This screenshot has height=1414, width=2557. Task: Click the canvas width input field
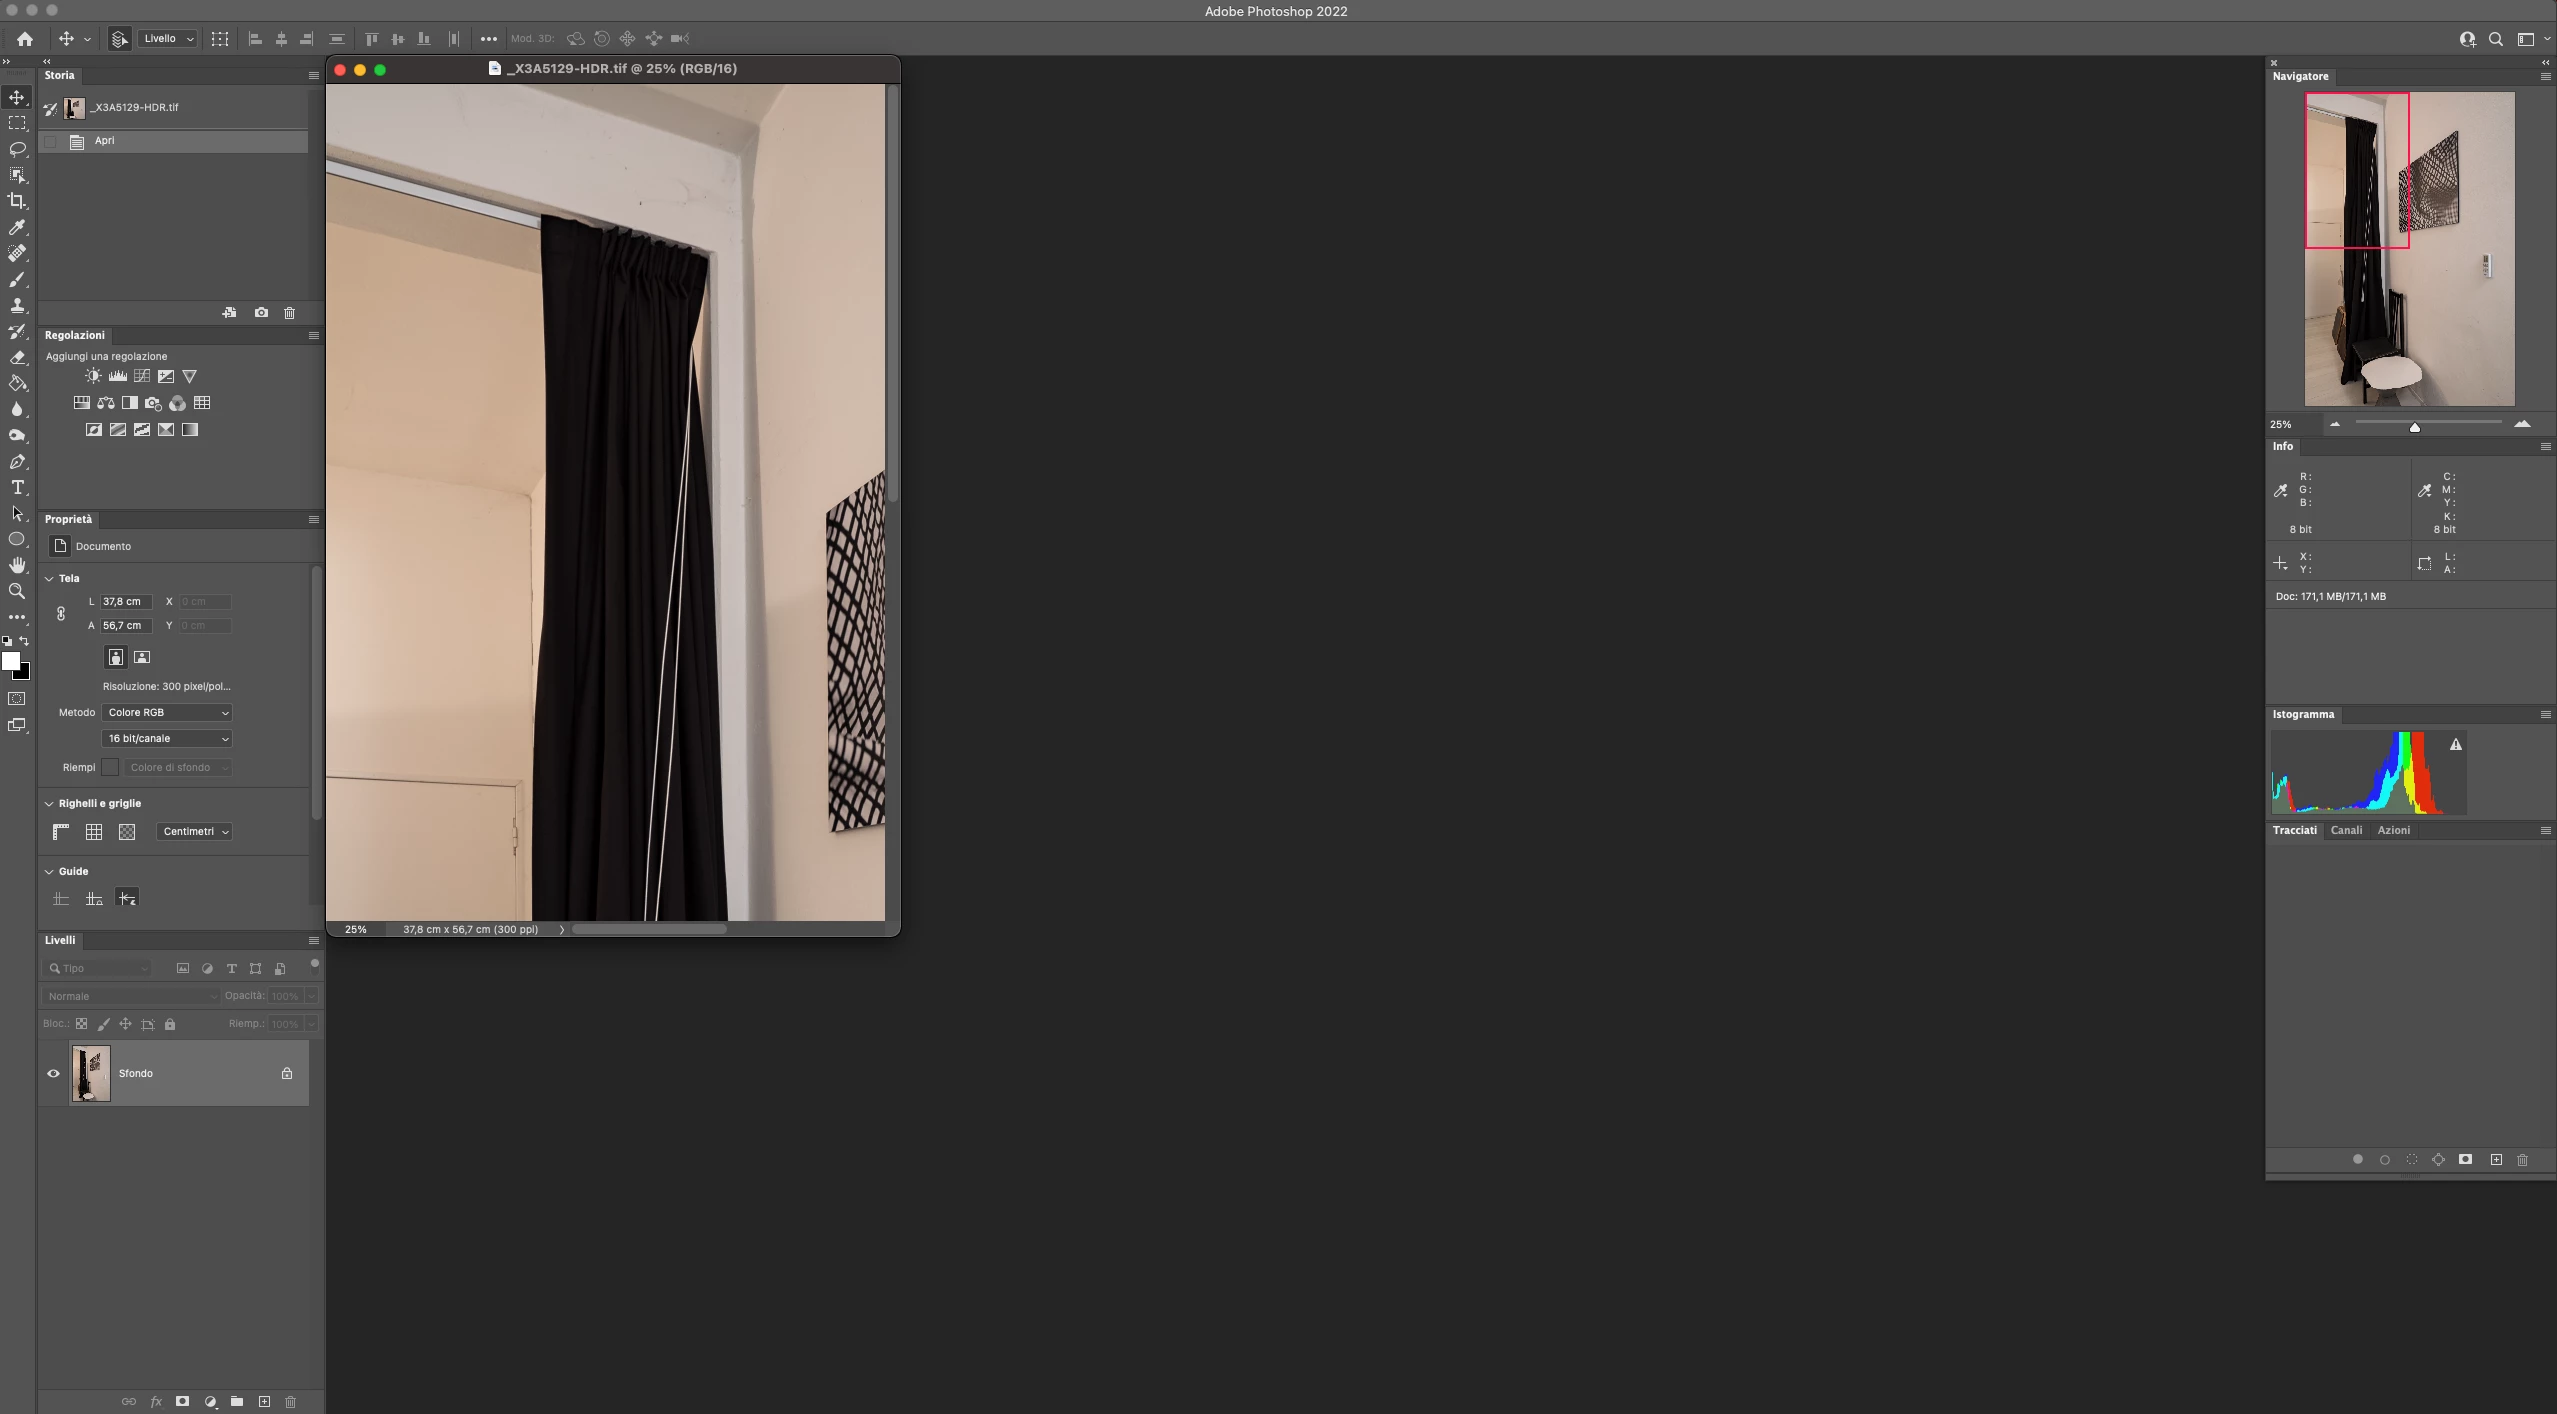point(126,602)
